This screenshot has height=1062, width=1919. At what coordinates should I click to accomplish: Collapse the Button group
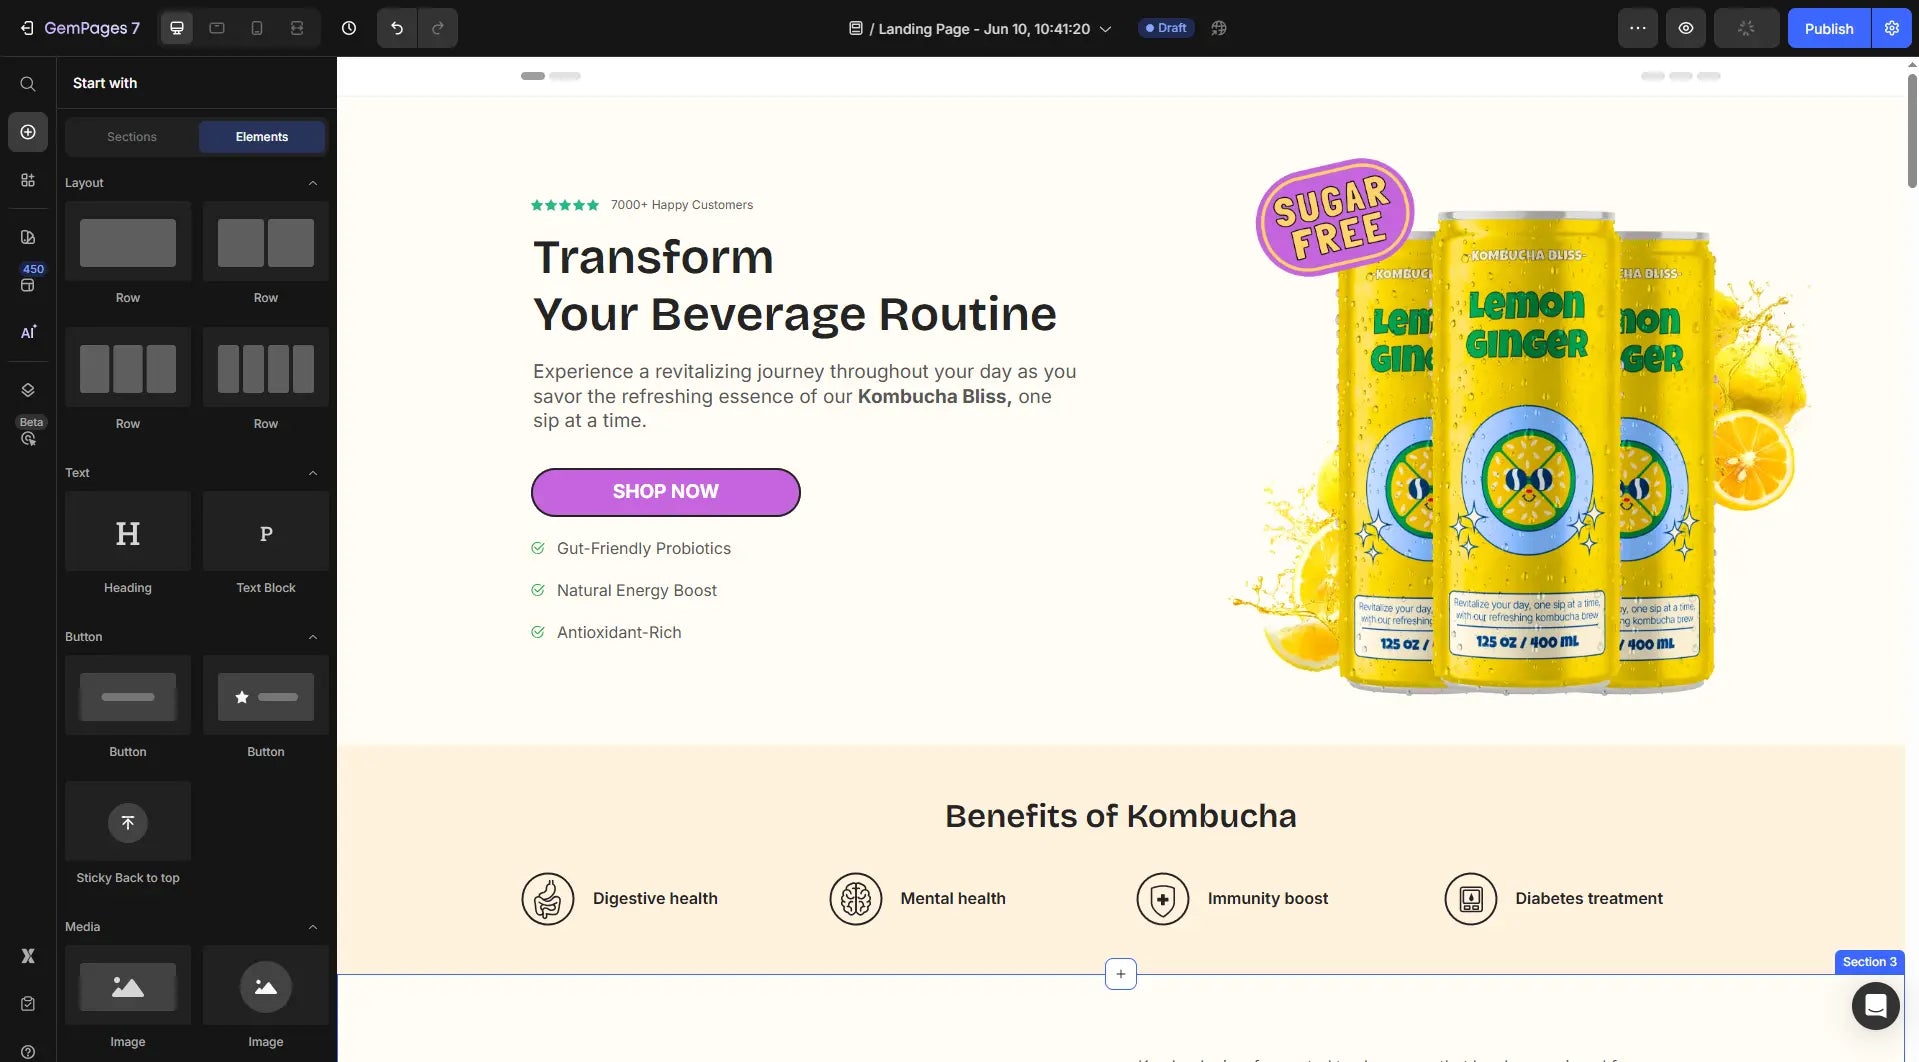click(x=313, y=637)
